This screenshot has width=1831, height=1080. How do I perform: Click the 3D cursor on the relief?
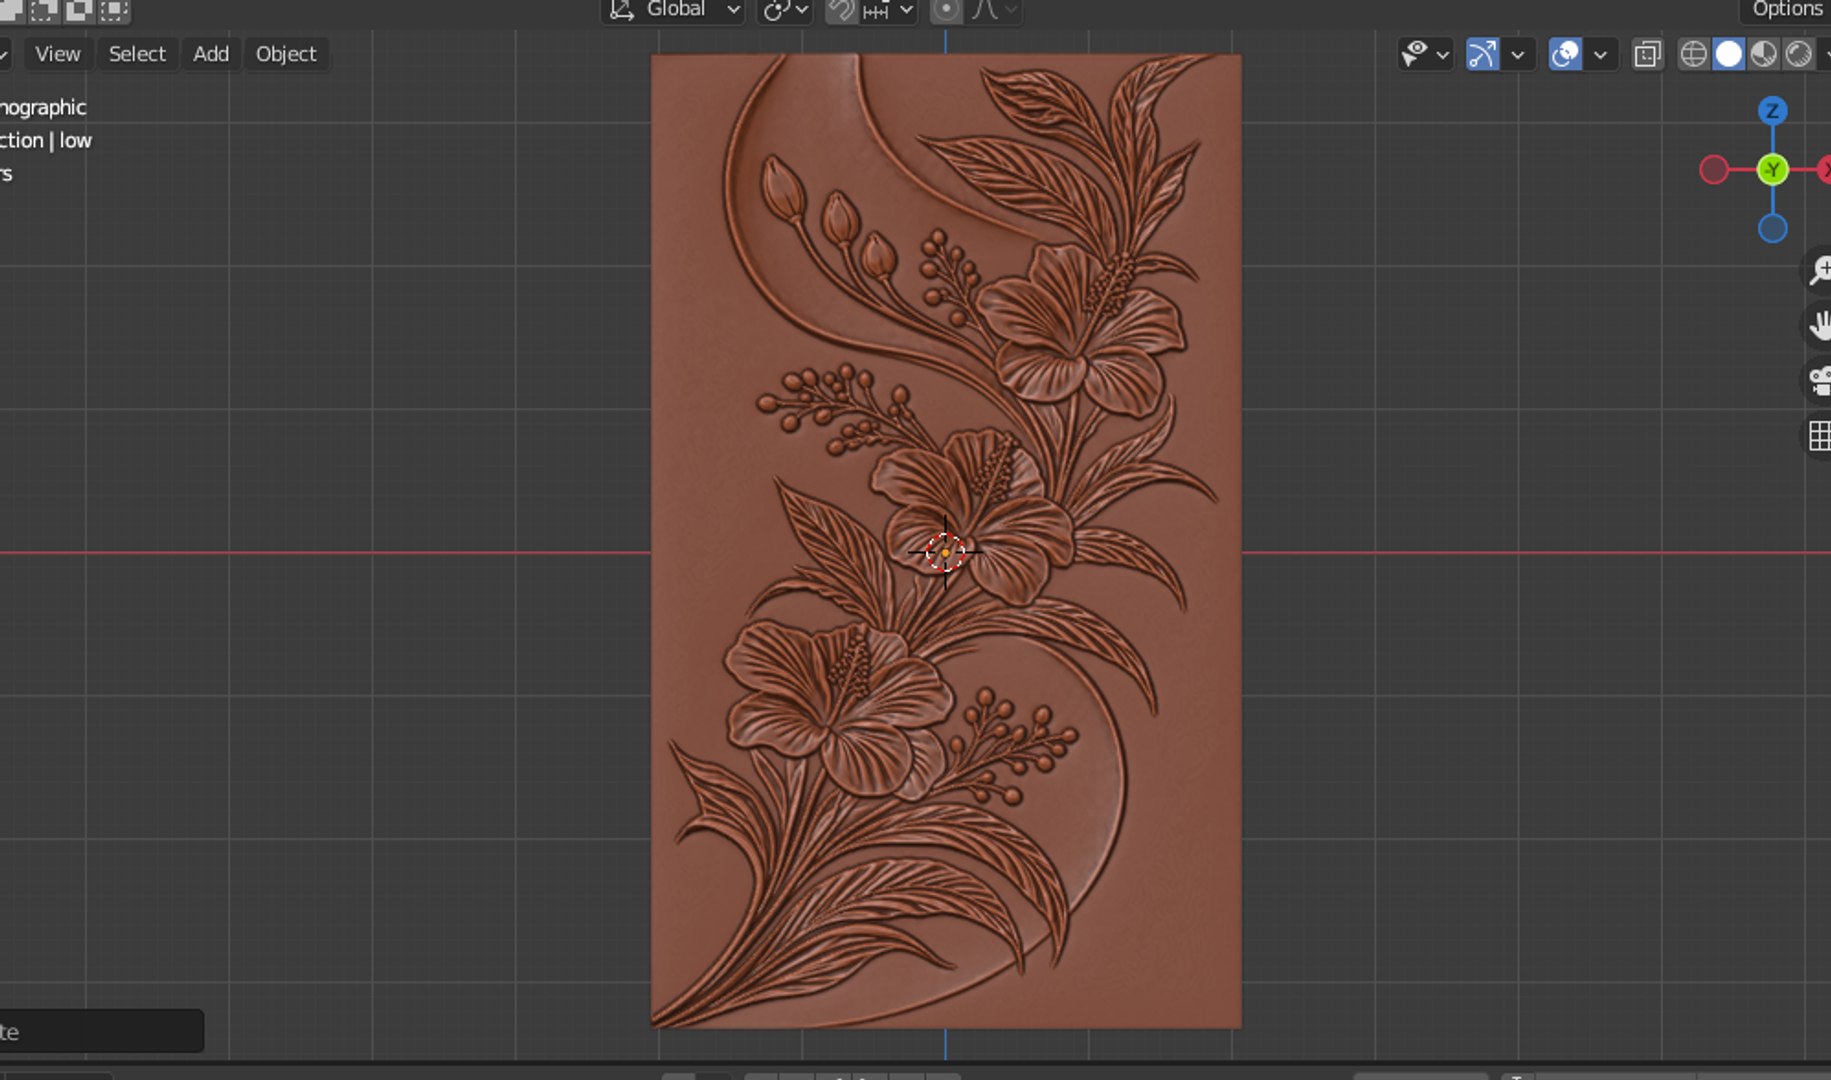945,552
